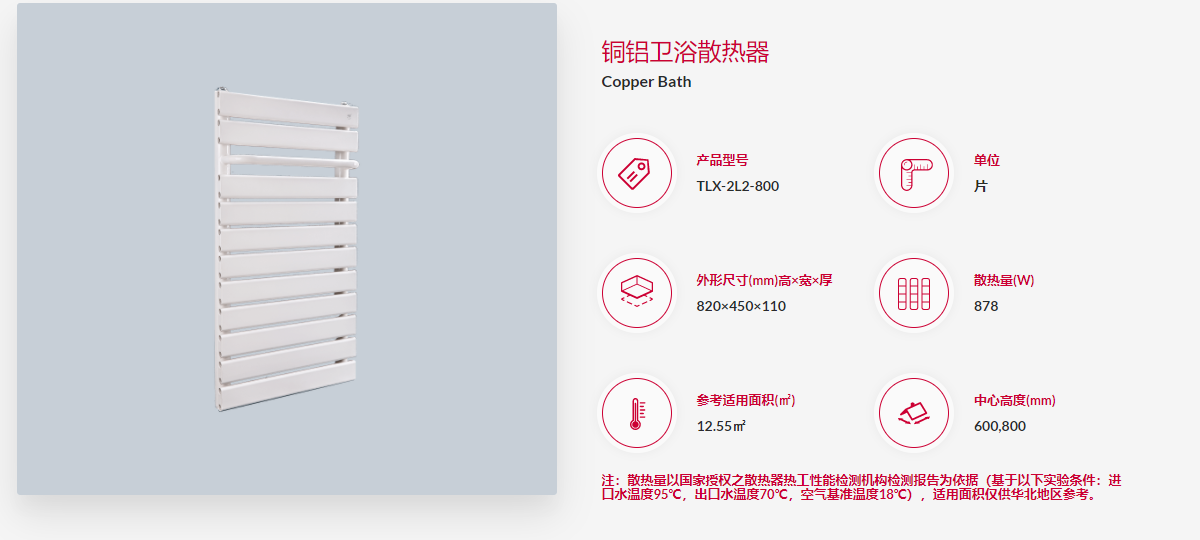The image size is (1200, 540).
Task: Click the model value TLX-2L2-800
Action: click(x=737, y=186)
